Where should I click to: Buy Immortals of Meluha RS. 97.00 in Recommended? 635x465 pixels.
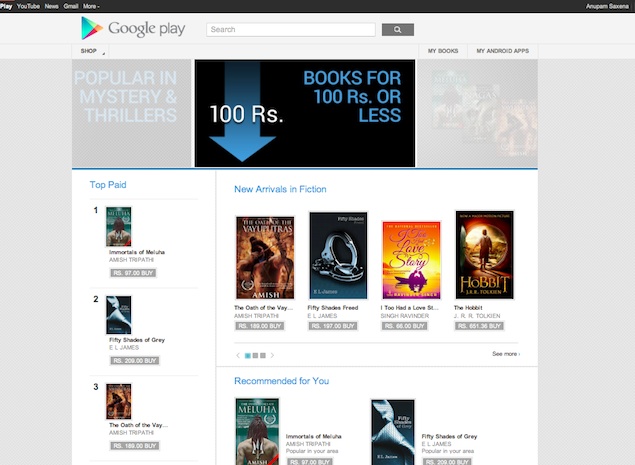pyautogui.click(x=310, y=462)
